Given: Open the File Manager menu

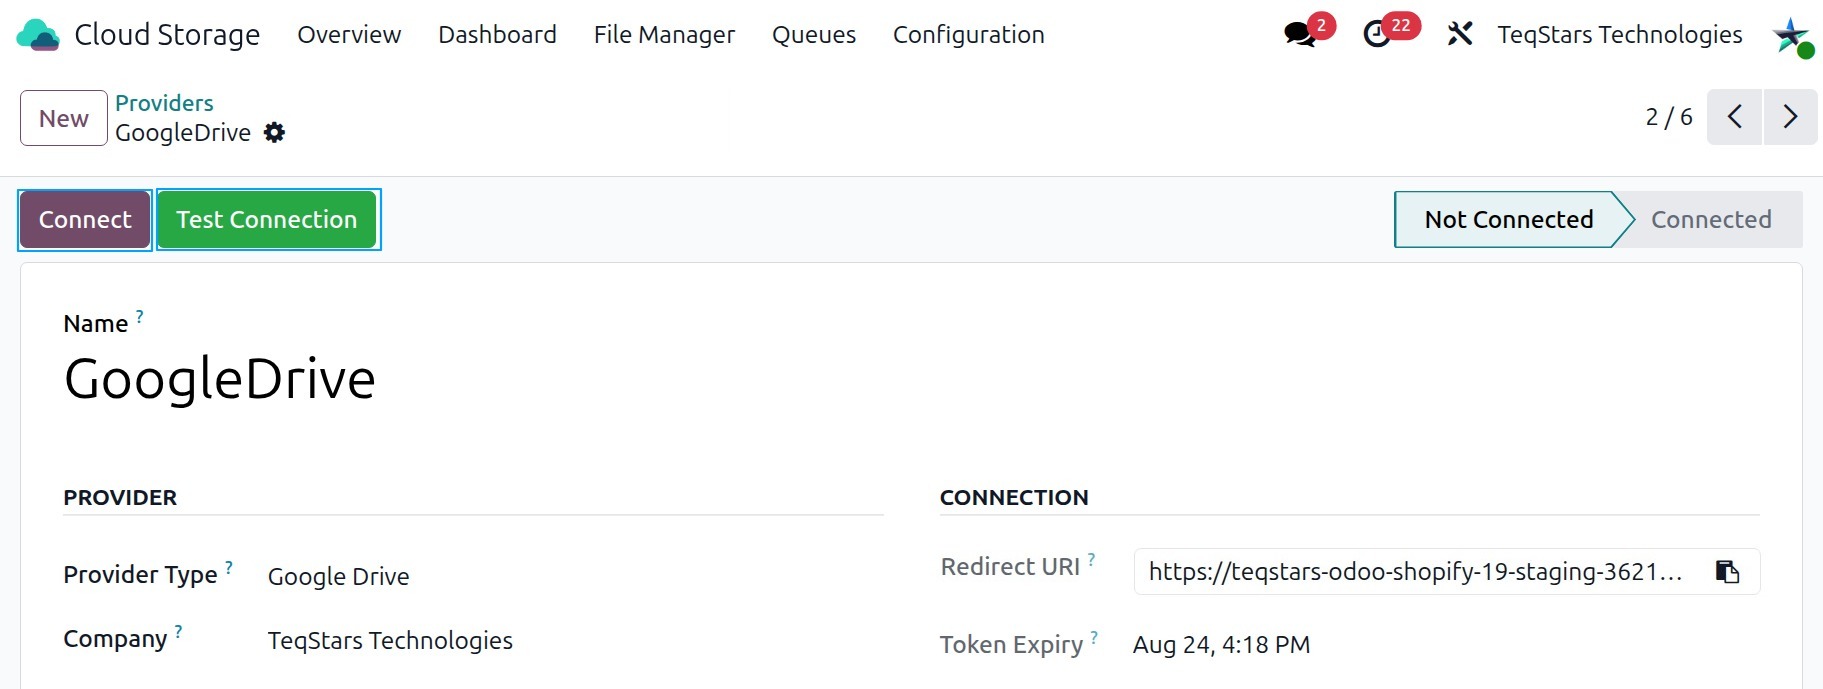Looking at the screenshot, I should 664,35.
